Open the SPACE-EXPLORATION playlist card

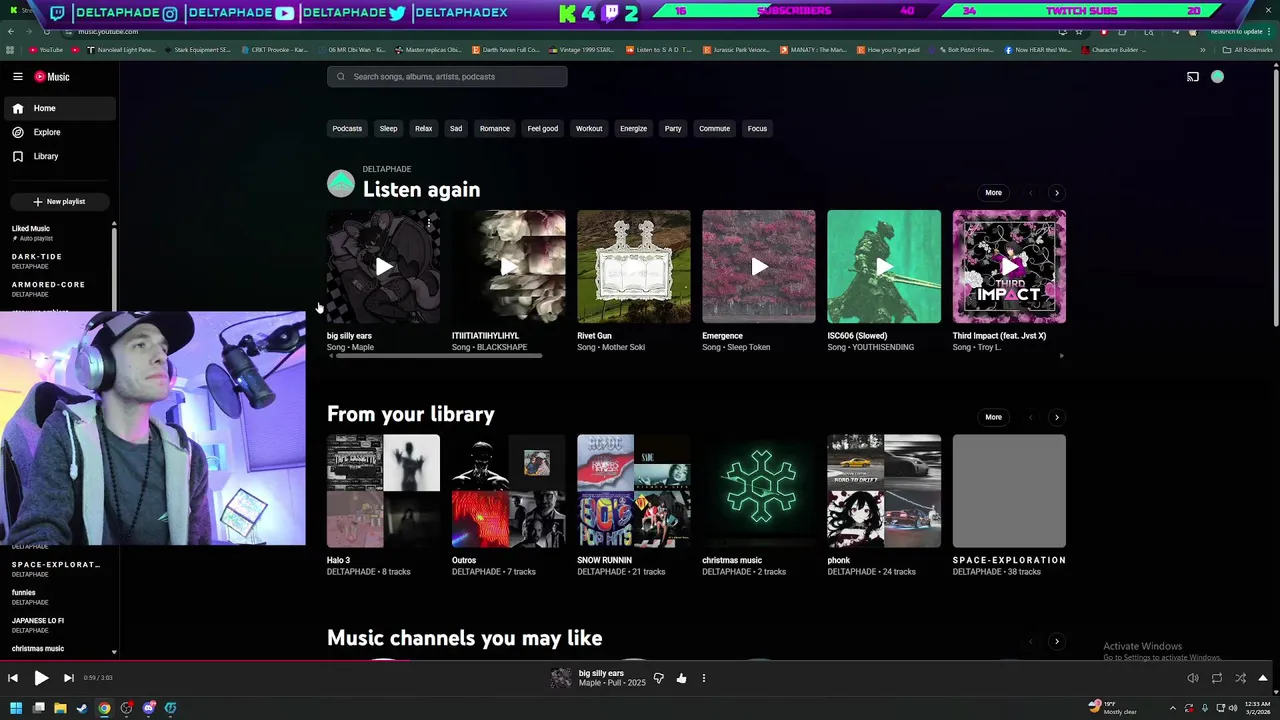1009,491
